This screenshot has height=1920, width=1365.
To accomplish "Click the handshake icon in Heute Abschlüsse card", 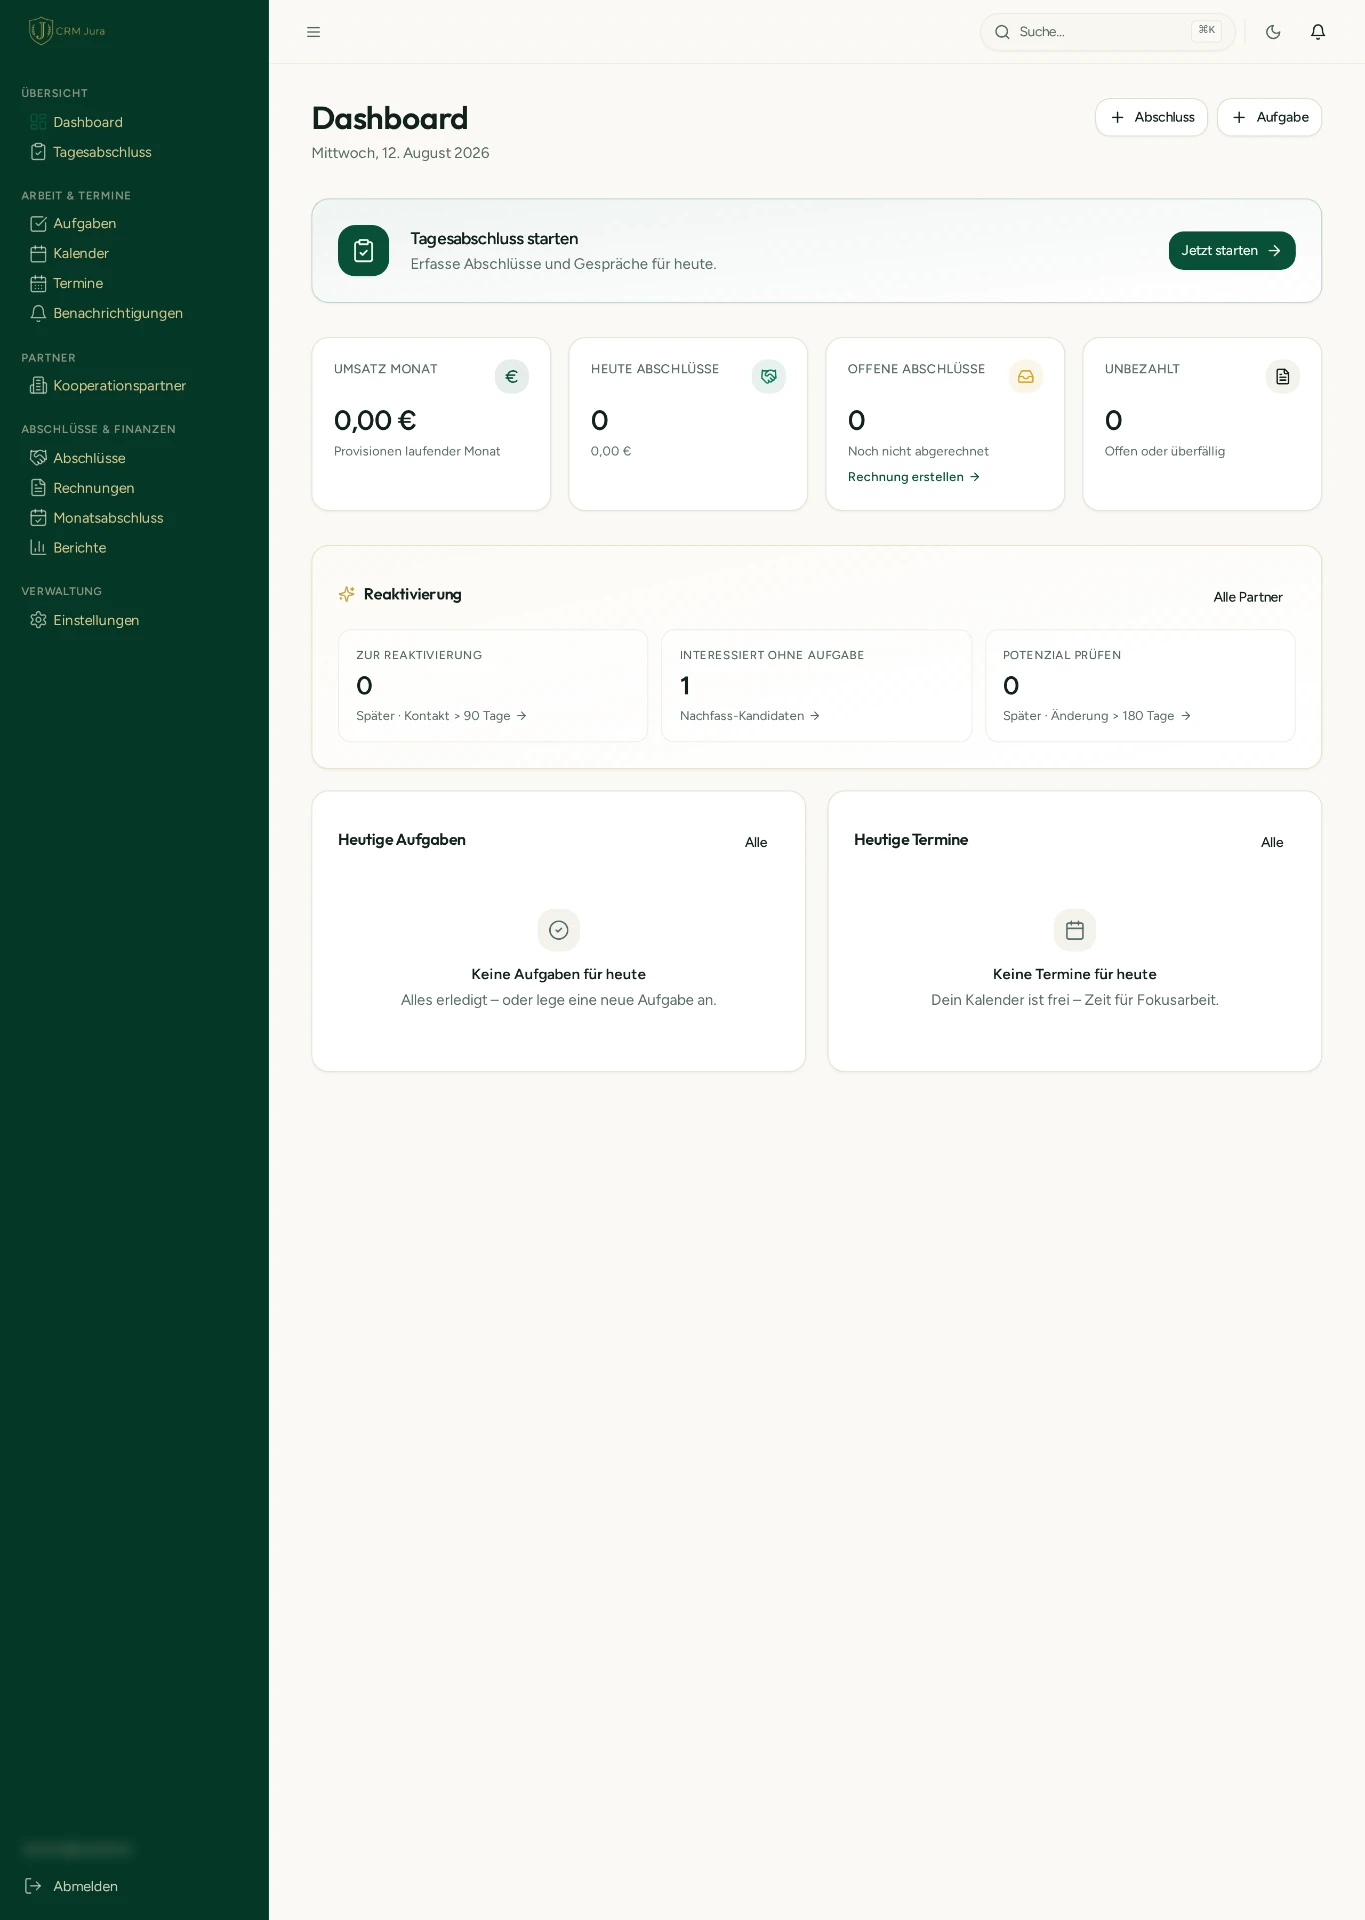I will coord(769,377).
